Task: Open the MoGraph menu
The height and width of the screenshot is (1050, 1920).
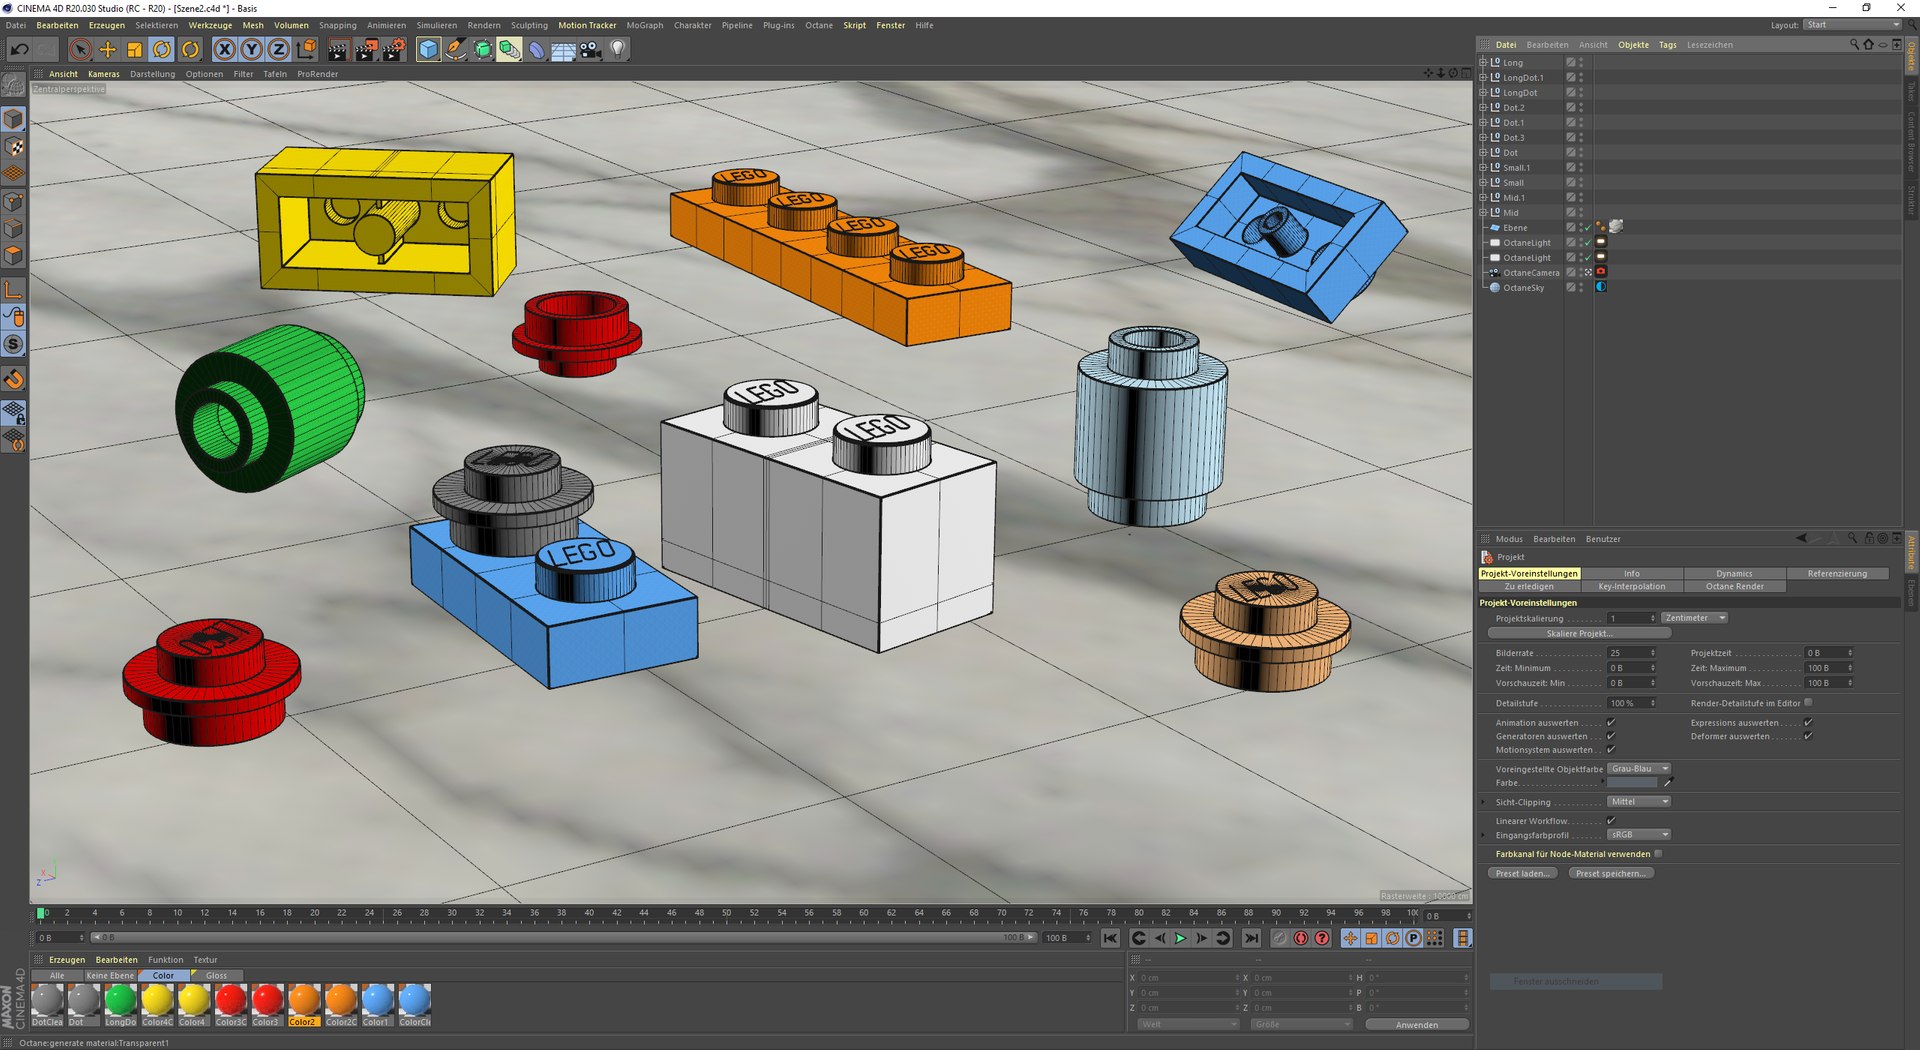Action: coord(644,25)
